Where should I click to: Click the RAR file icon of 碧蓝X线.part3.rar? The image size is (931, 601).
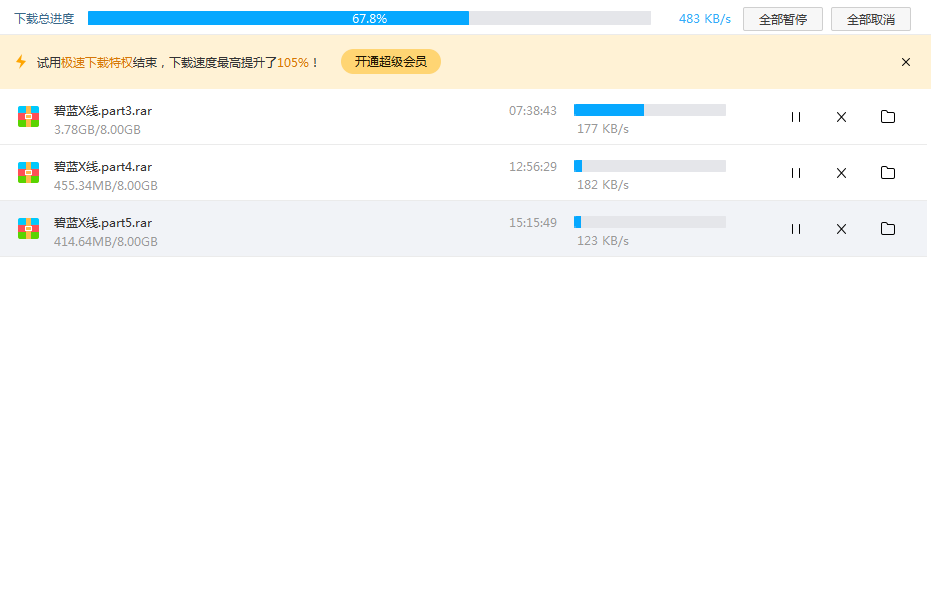click(x=28, y=116)
